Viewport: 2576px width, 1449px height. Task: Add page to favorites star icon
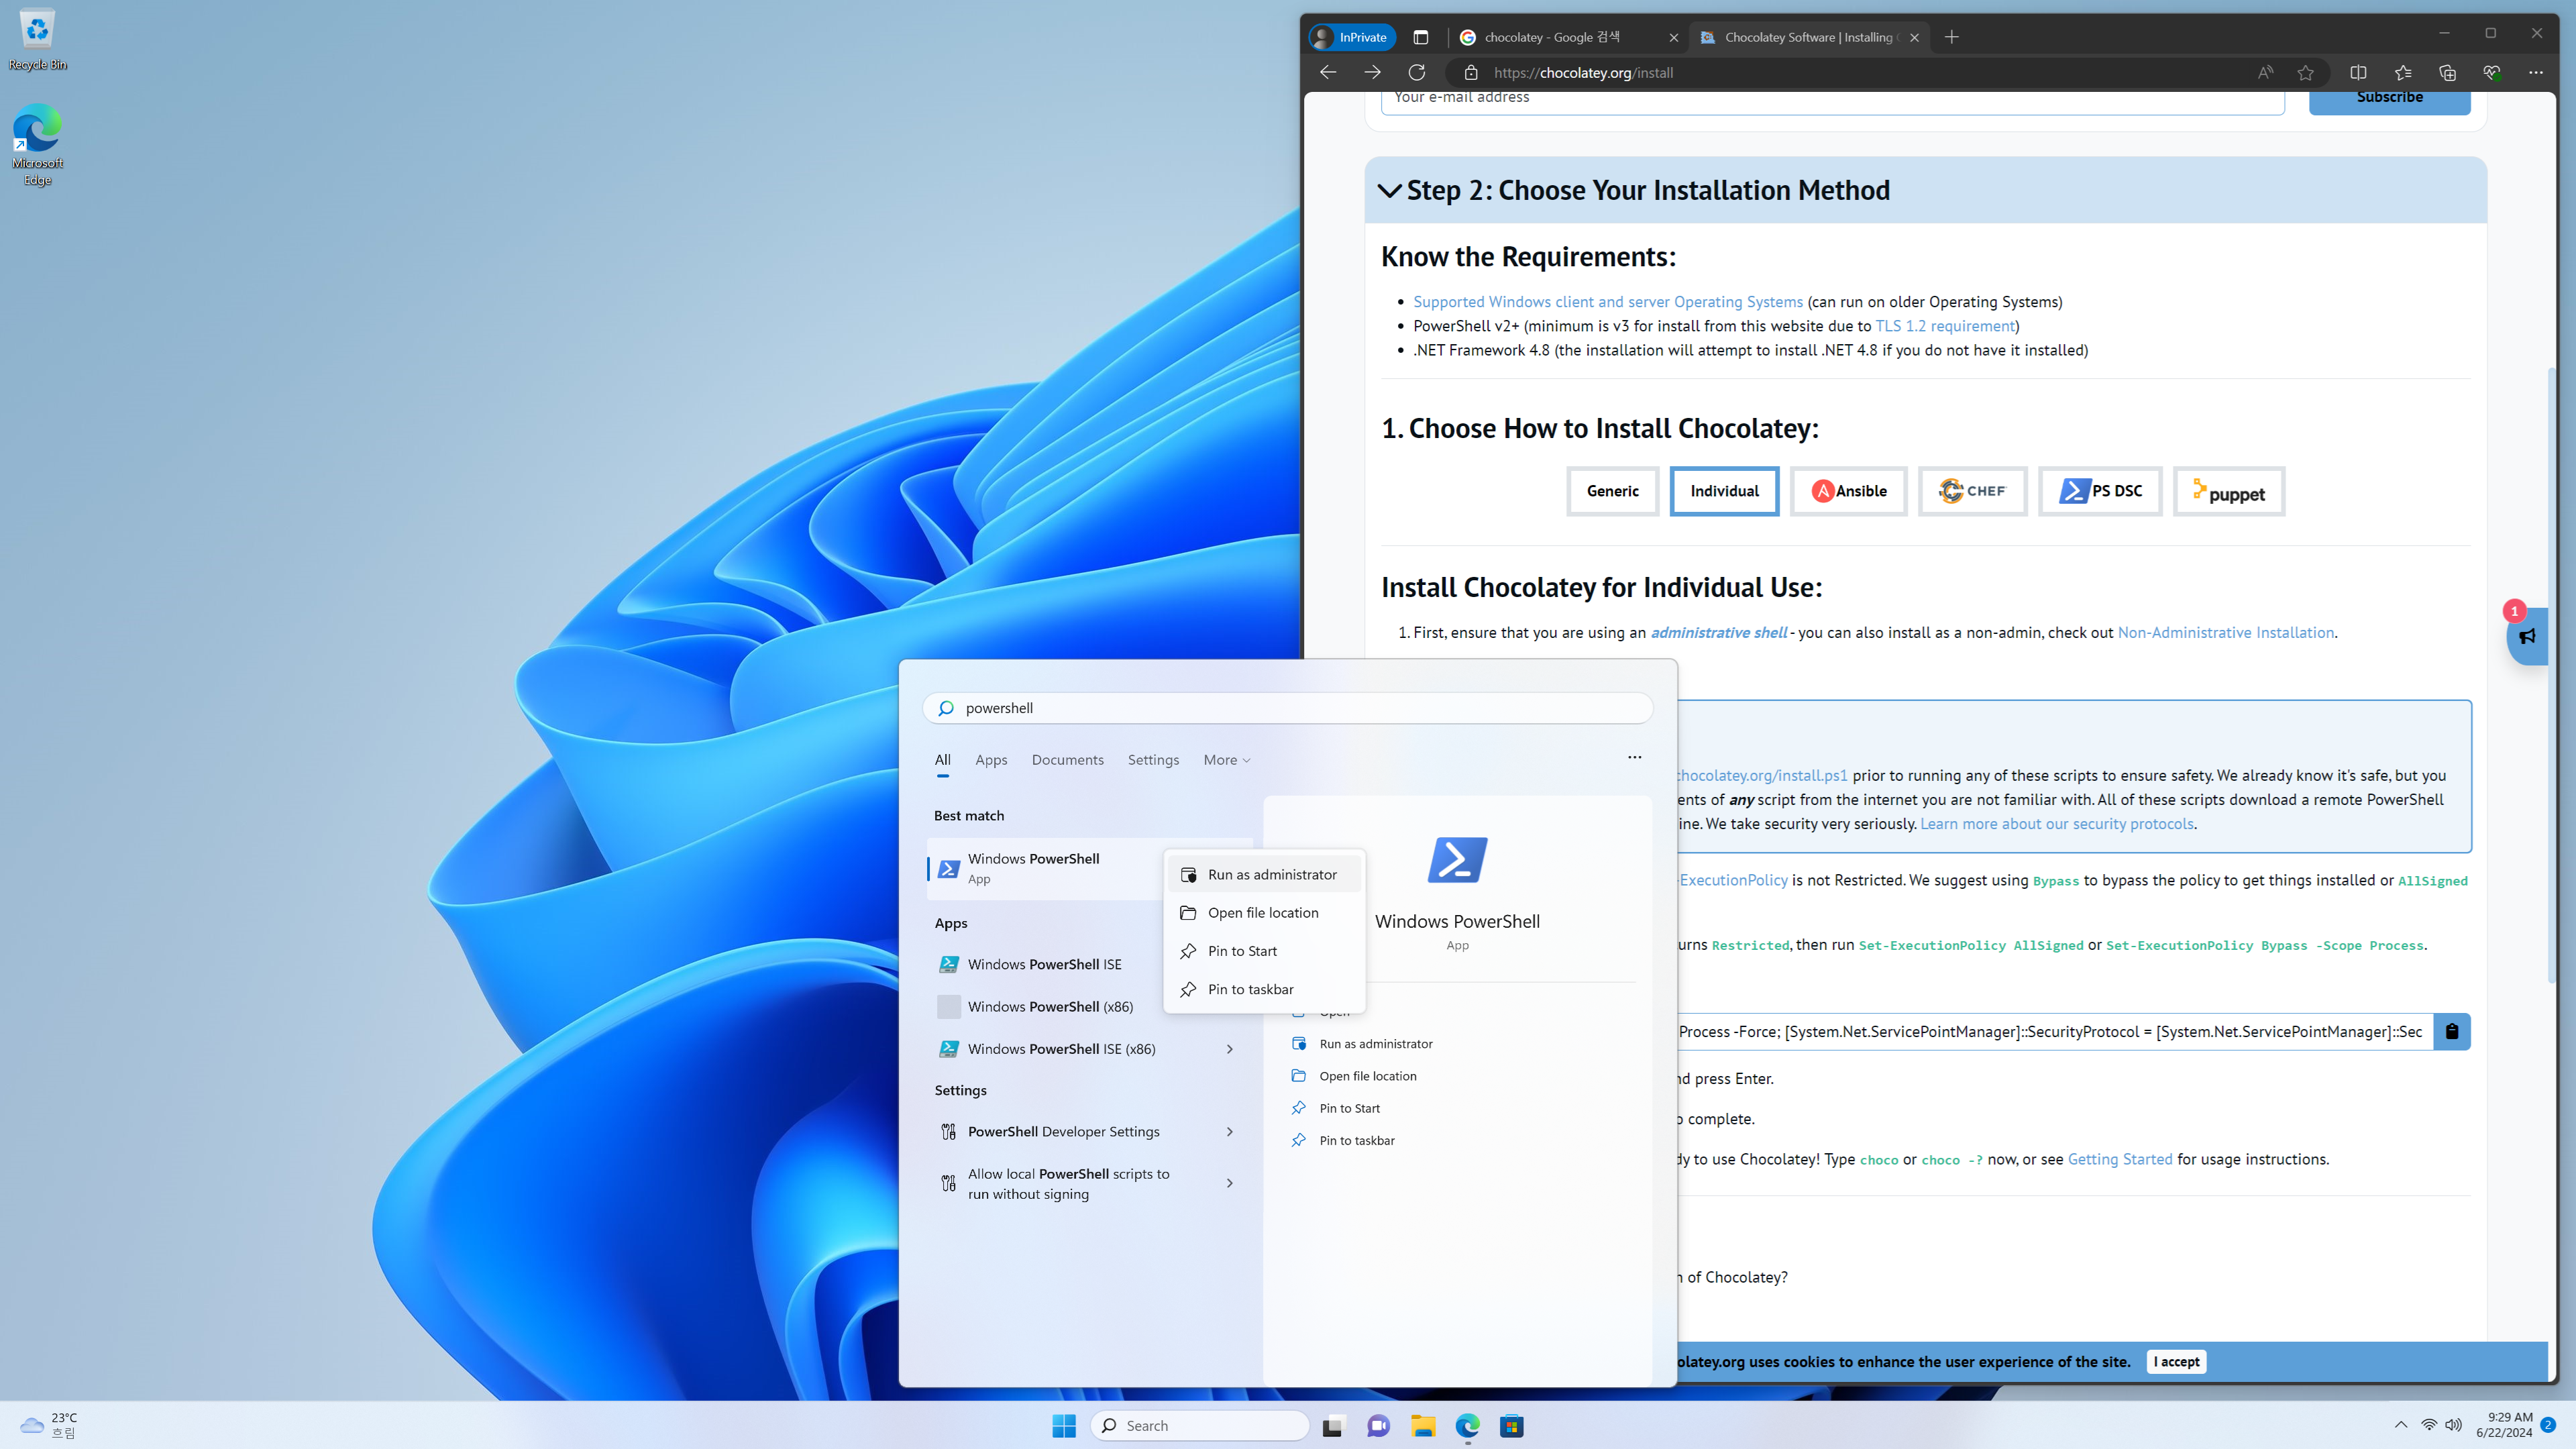click(2305, 72)
